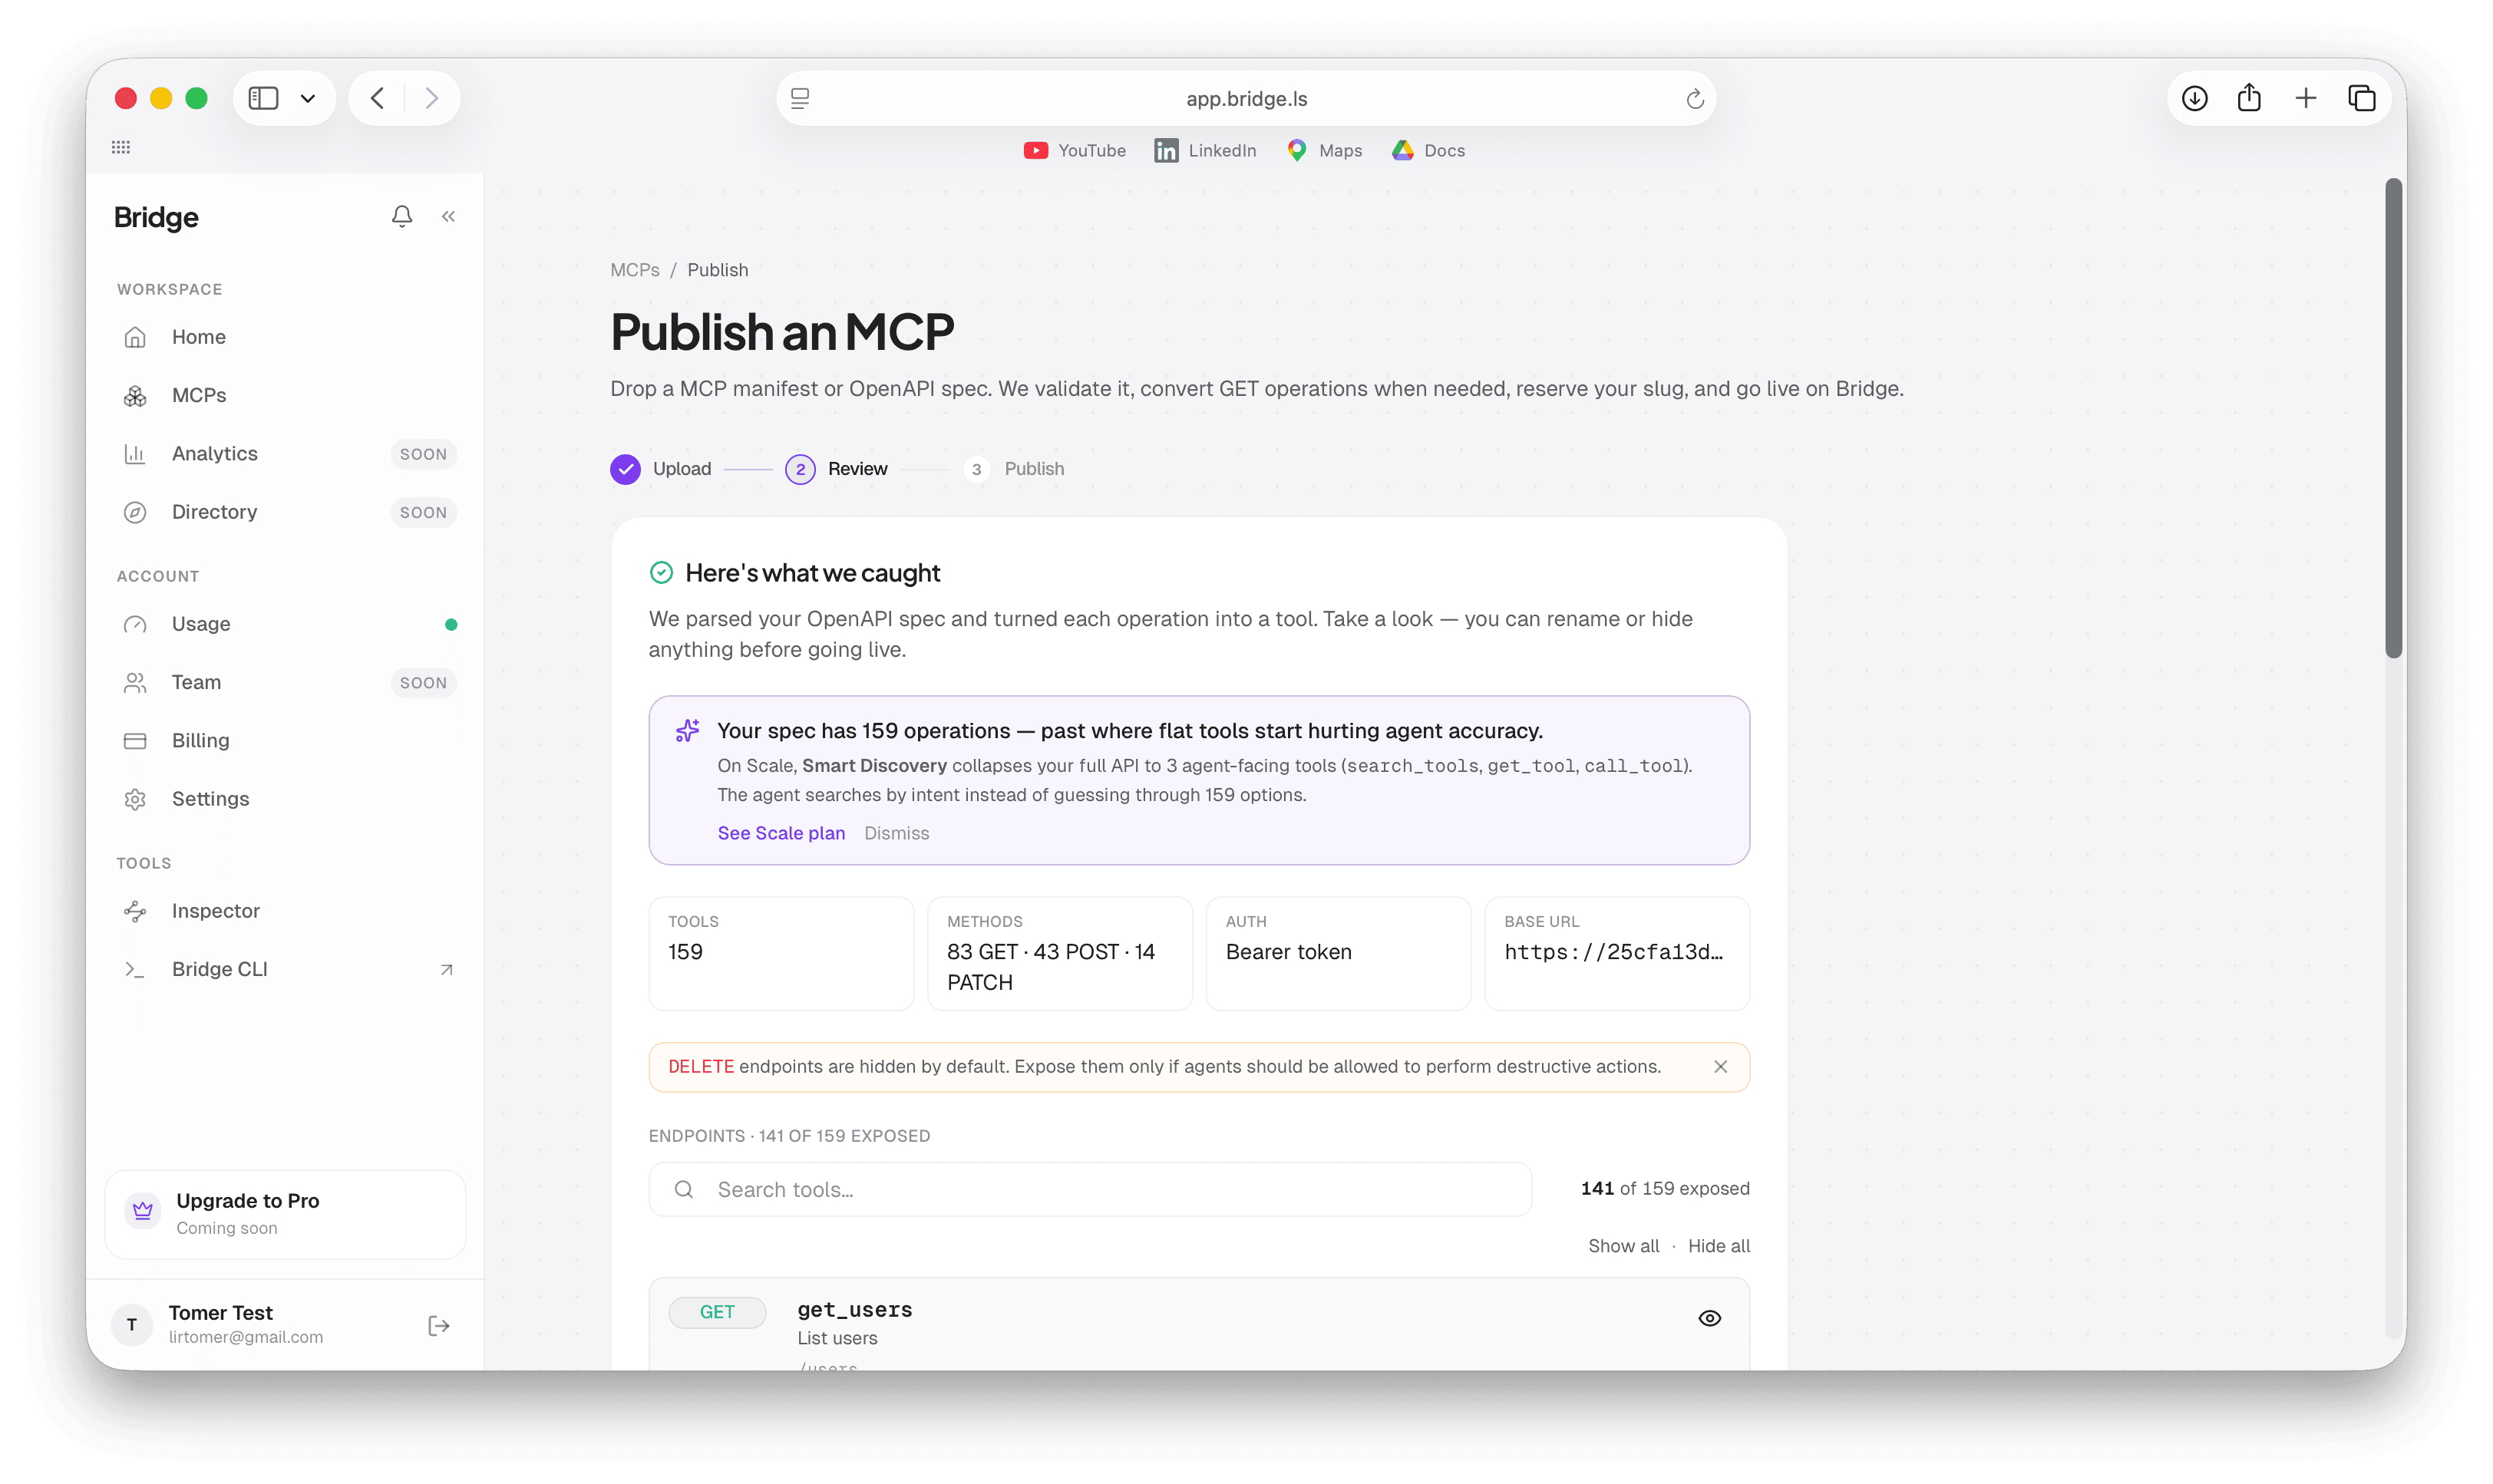Click See Scale plan link
The width and height of the screenshot is (2493, 1484).
(781, 833)
